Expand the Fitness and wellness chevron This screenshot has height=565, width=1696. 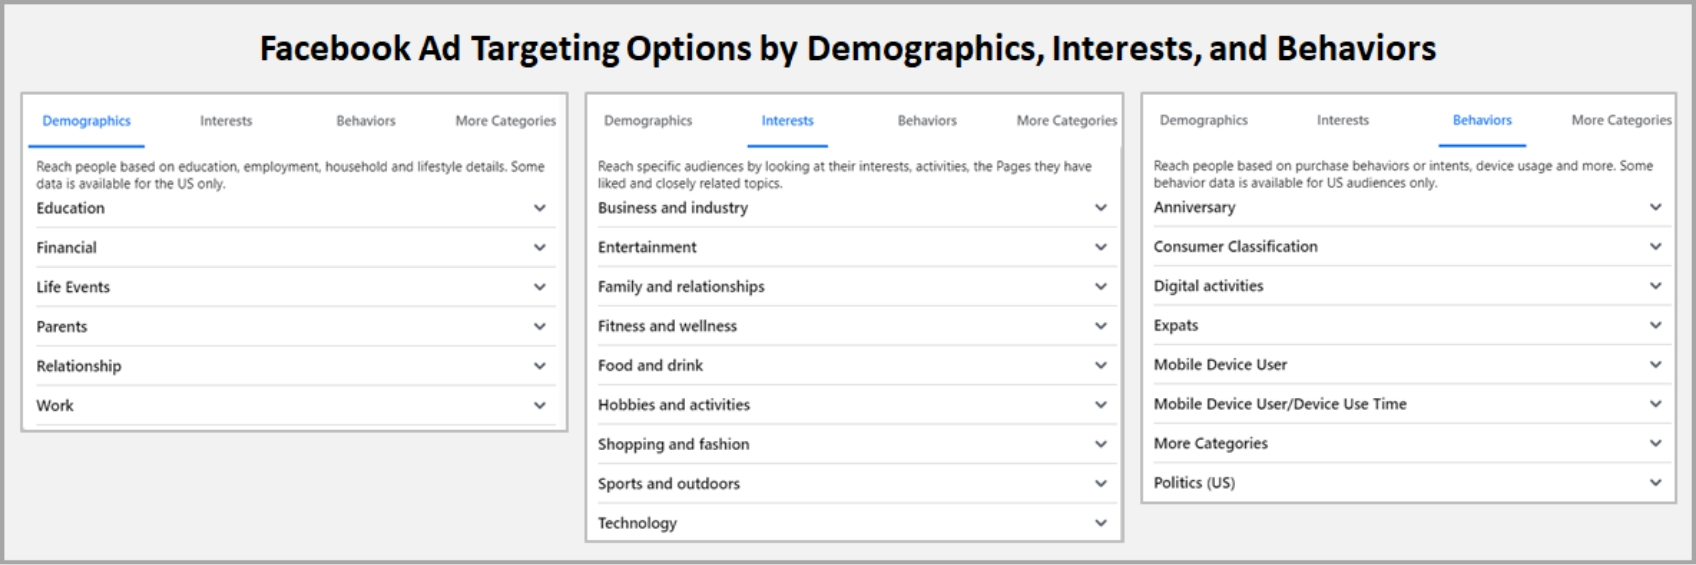click(1101, 326)
